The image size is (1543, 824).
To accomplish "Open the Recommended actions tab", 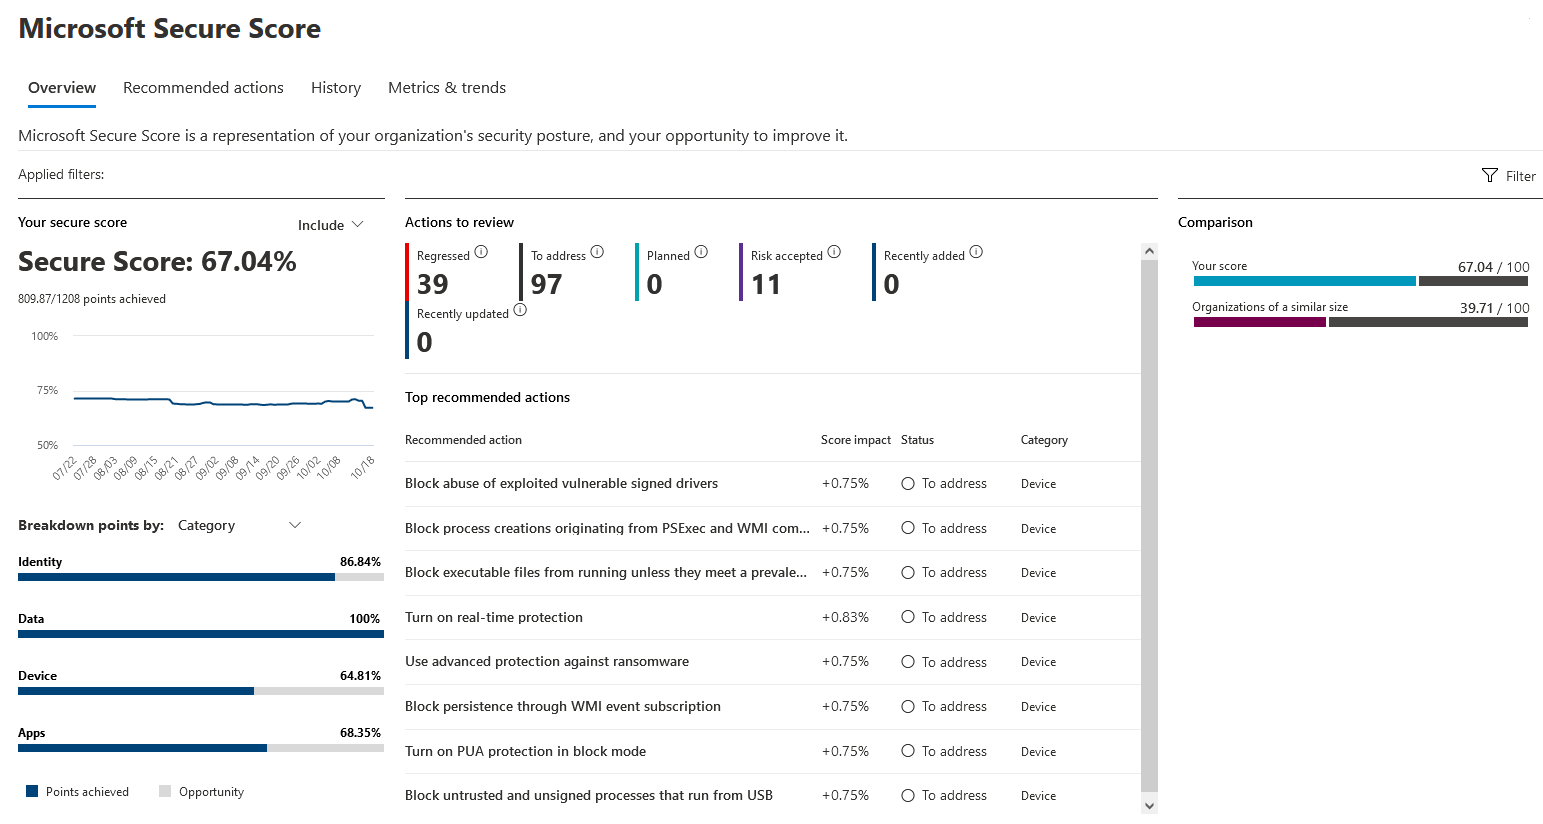I will (x=203, y=88).
